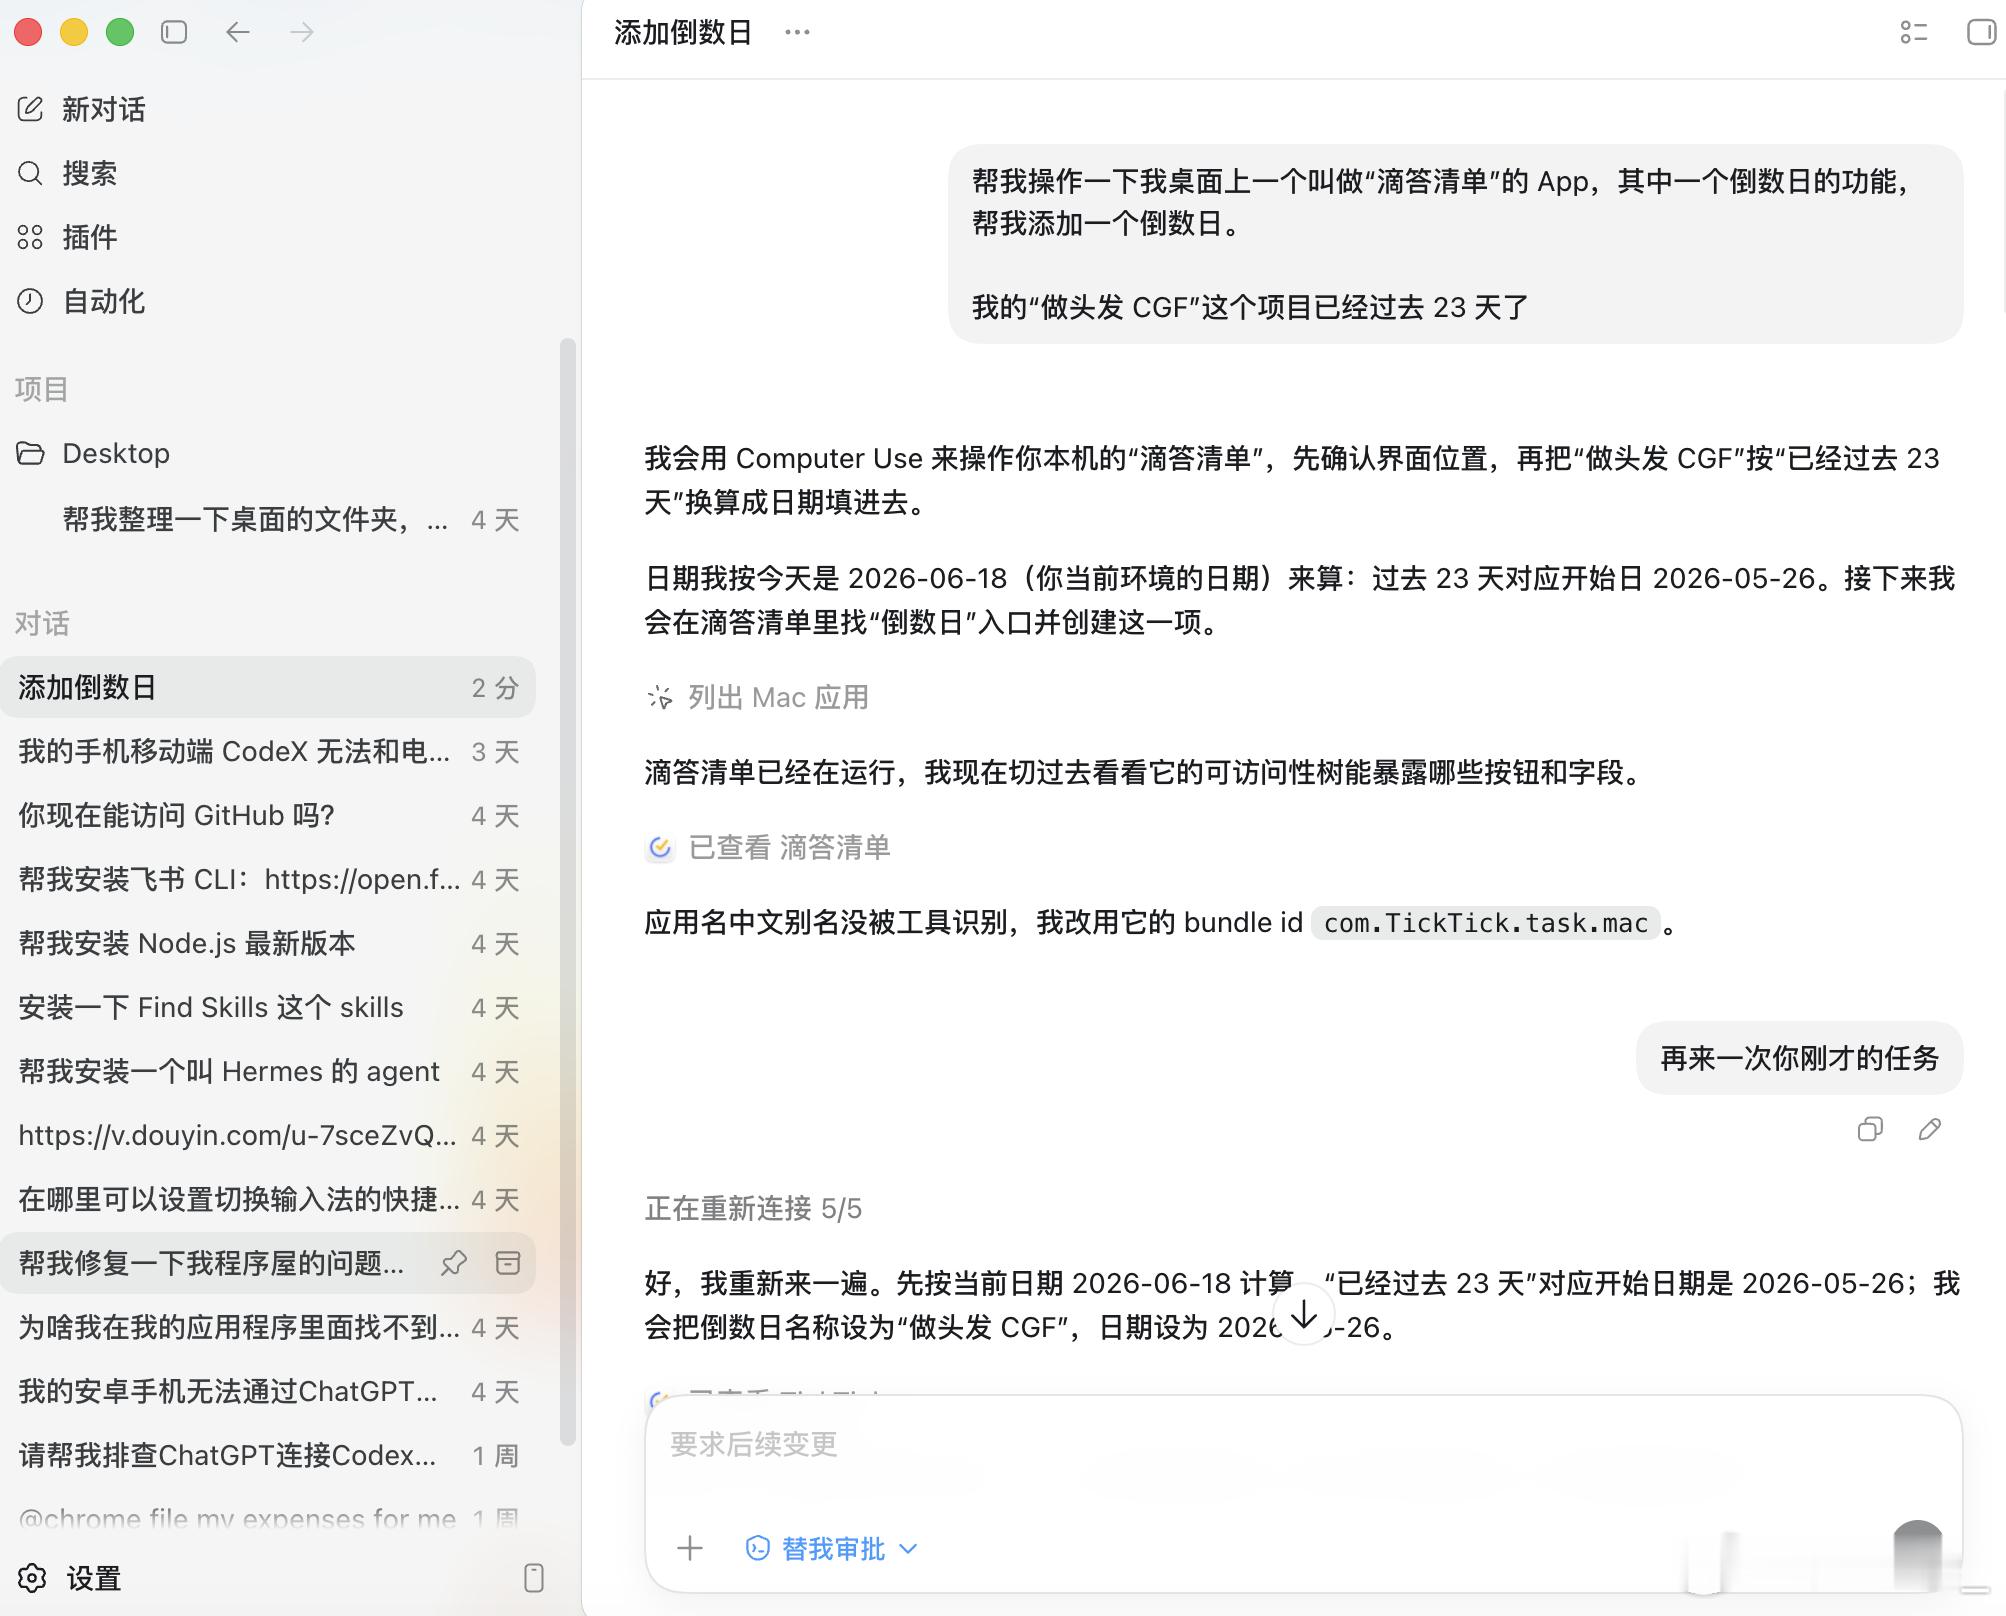Open 自动化 automation page

click(82, 301)
